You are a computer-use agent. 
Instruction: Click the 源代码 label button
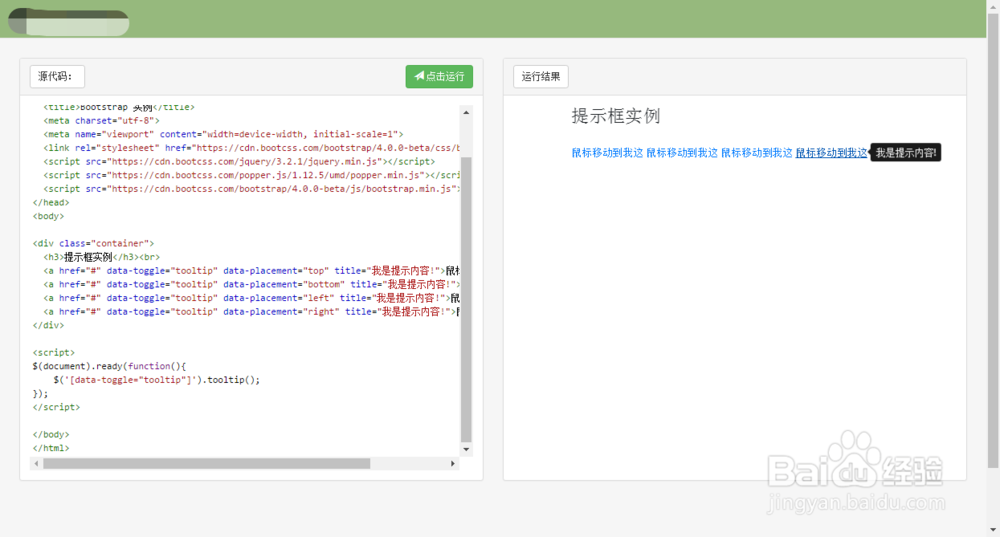tap(57, 77)
